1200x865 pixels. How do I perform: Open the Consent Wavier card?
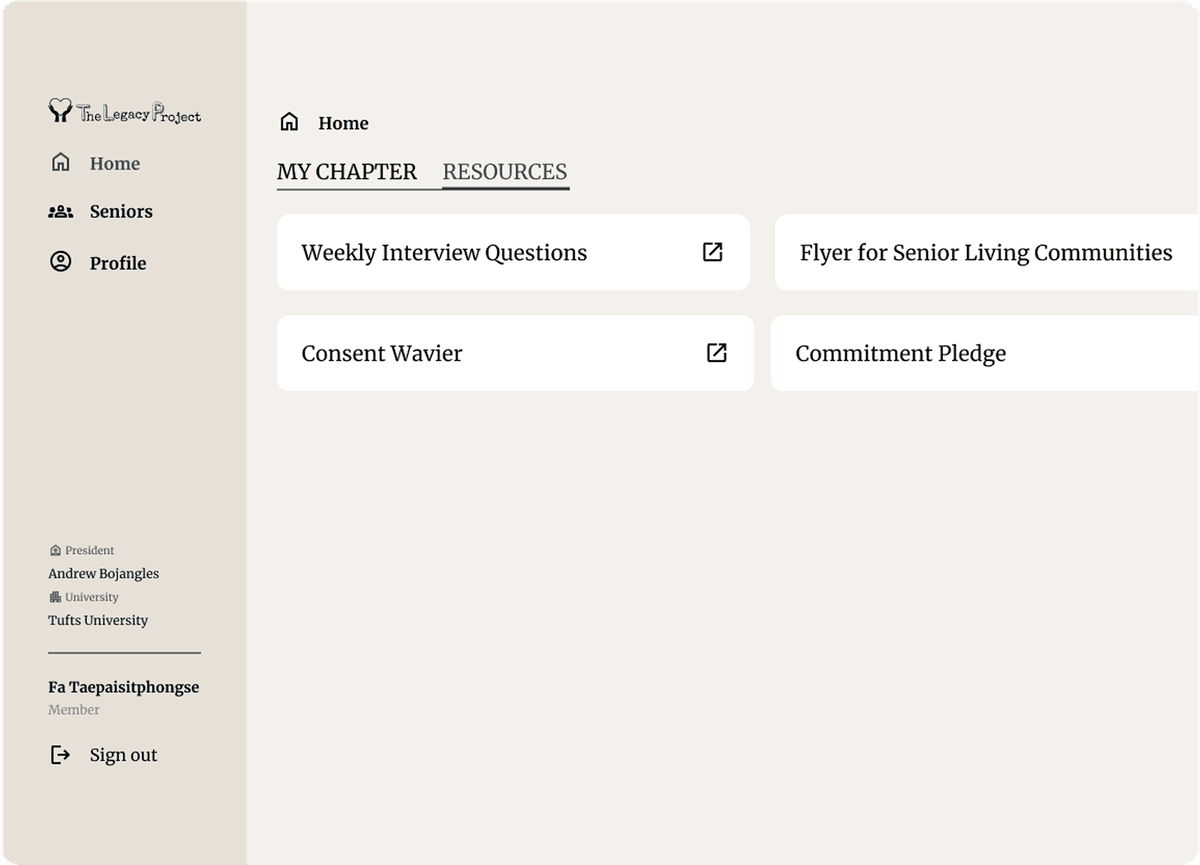coord(382,354)
